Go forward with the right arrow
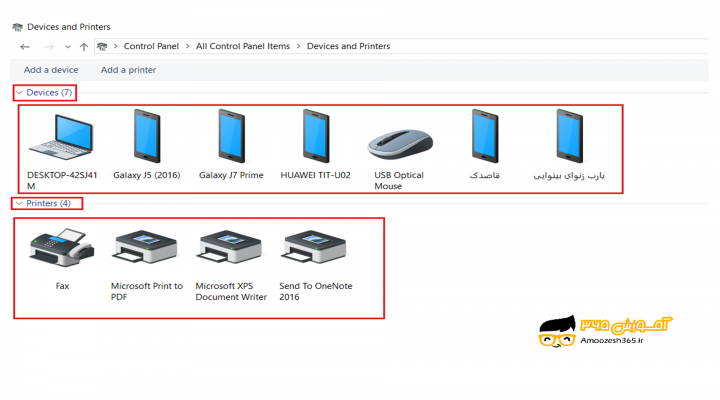720x400 pixels. click(x=49, y=46)
